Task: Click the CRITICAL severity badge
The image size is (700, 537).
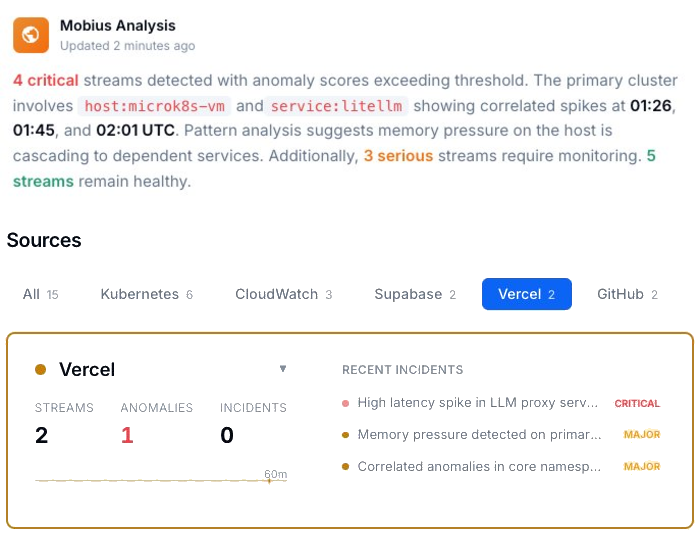Action: coord(637,404)
